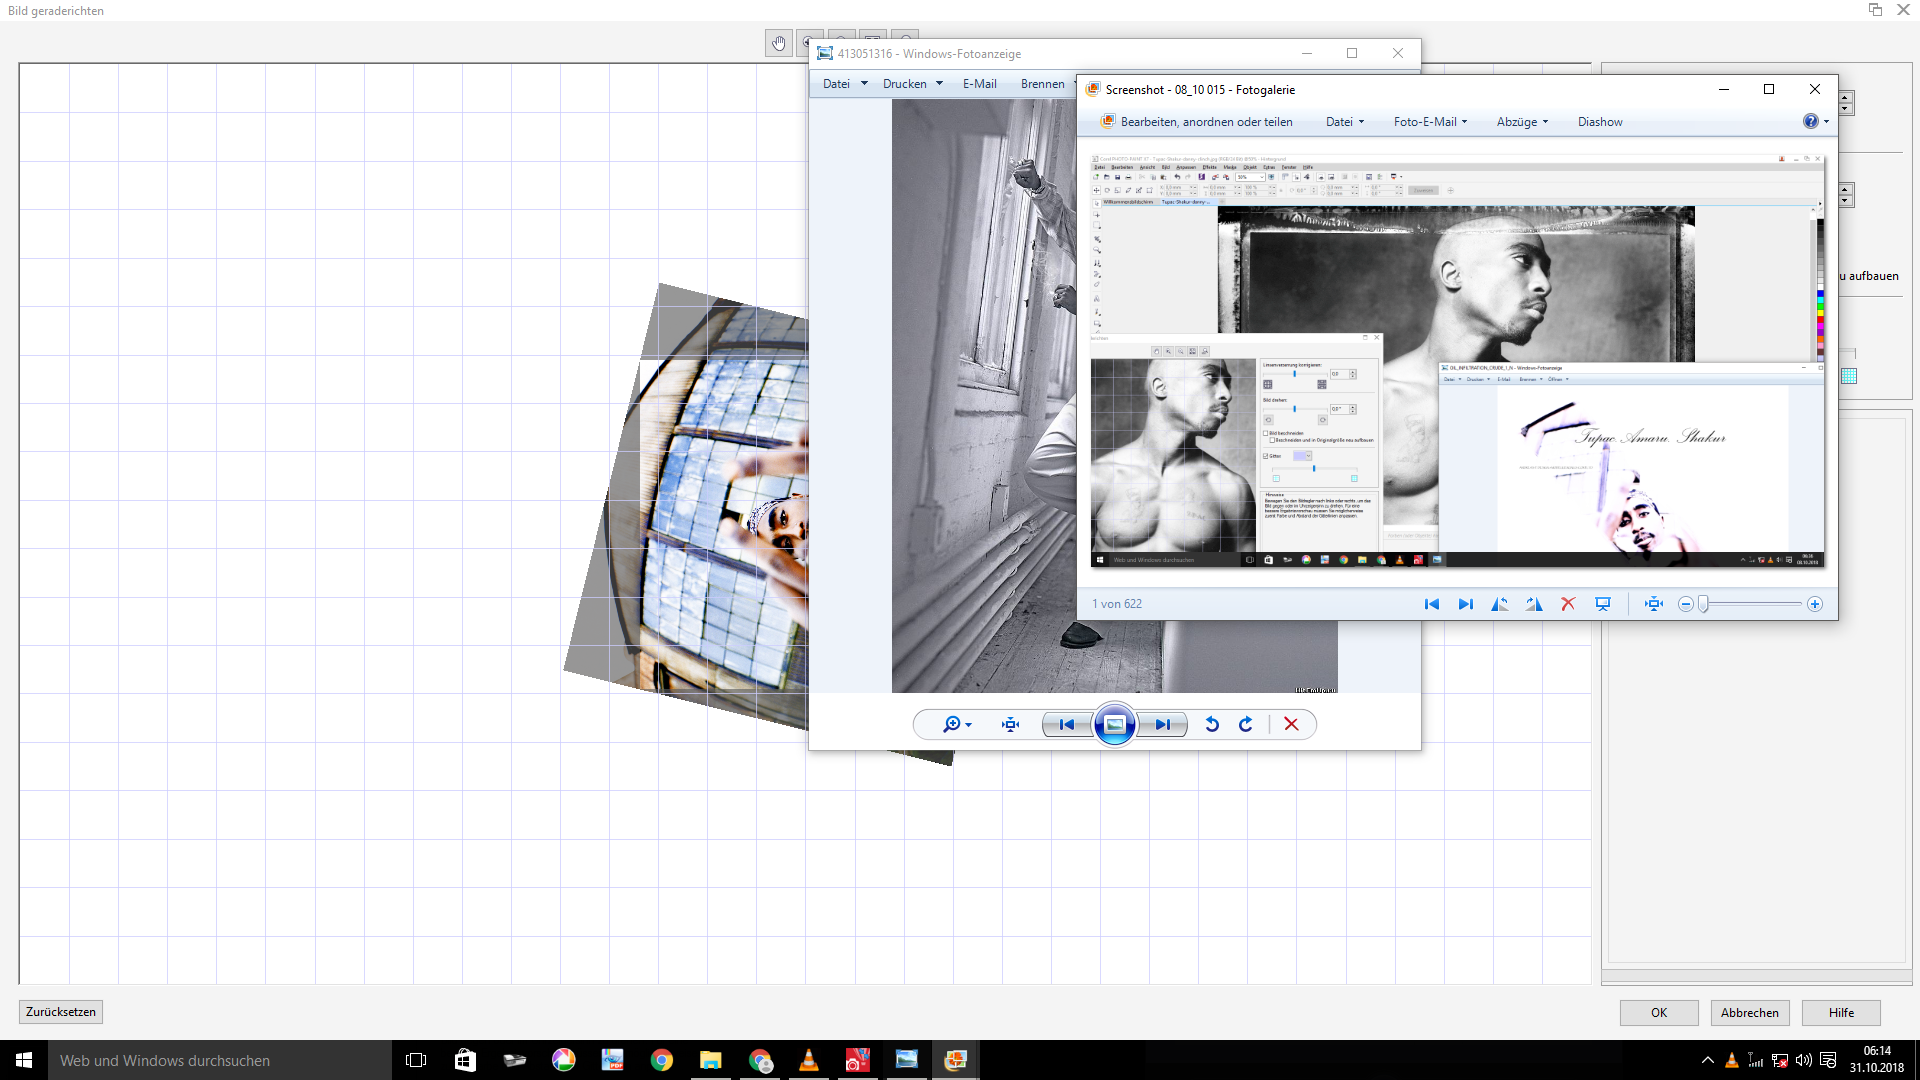
Task: Open Task View on taskbar
Action: coord(416,1060)
